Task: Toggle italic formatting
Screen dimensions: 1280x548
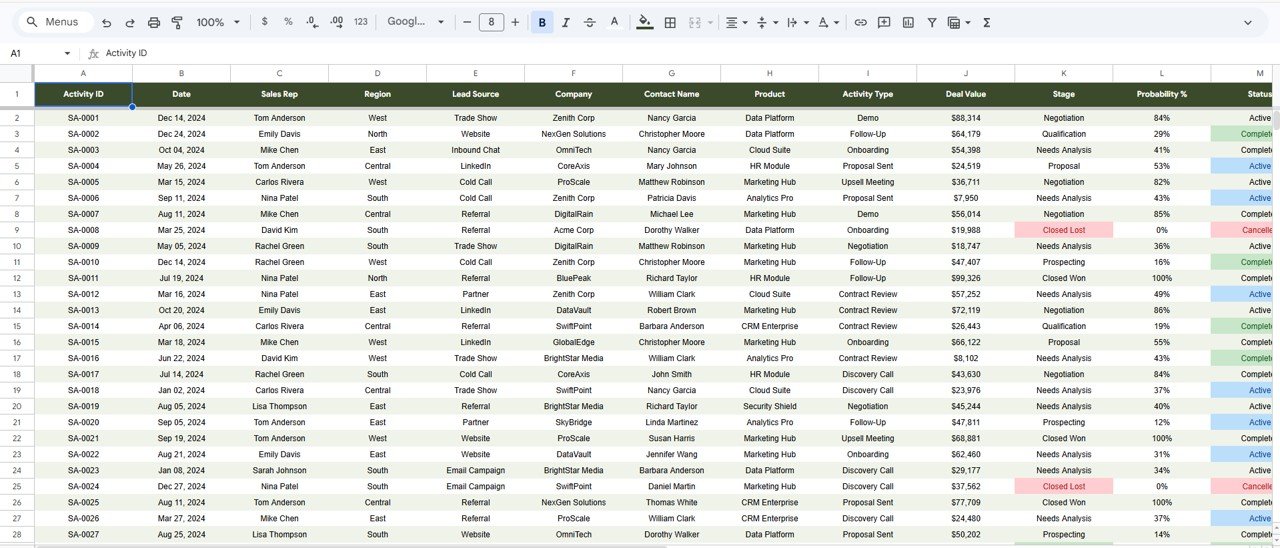Action: 566,22
